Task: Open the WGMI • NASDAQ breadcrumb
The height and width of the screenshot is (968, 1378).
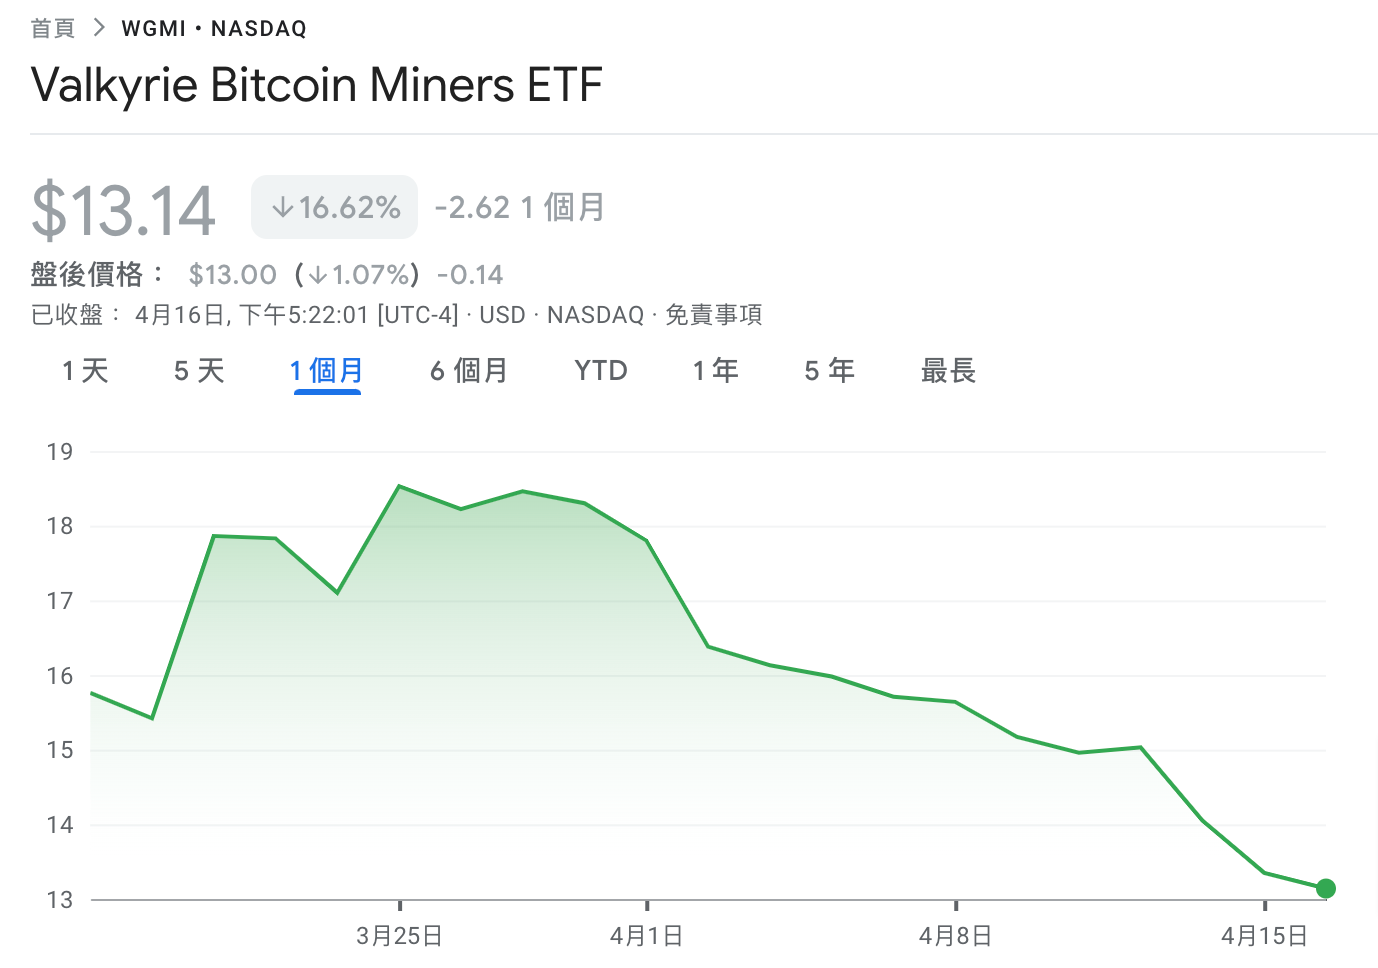Action: 214,28
